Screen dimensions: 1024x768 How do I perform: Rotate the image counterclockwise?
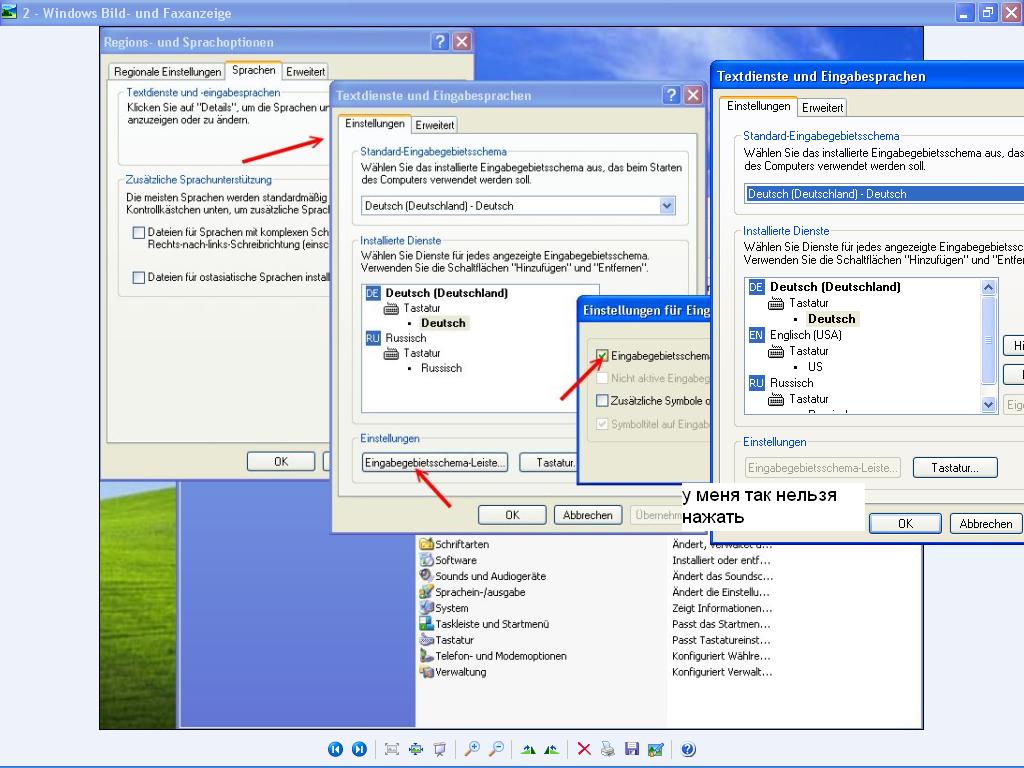[x=552, y=749]
